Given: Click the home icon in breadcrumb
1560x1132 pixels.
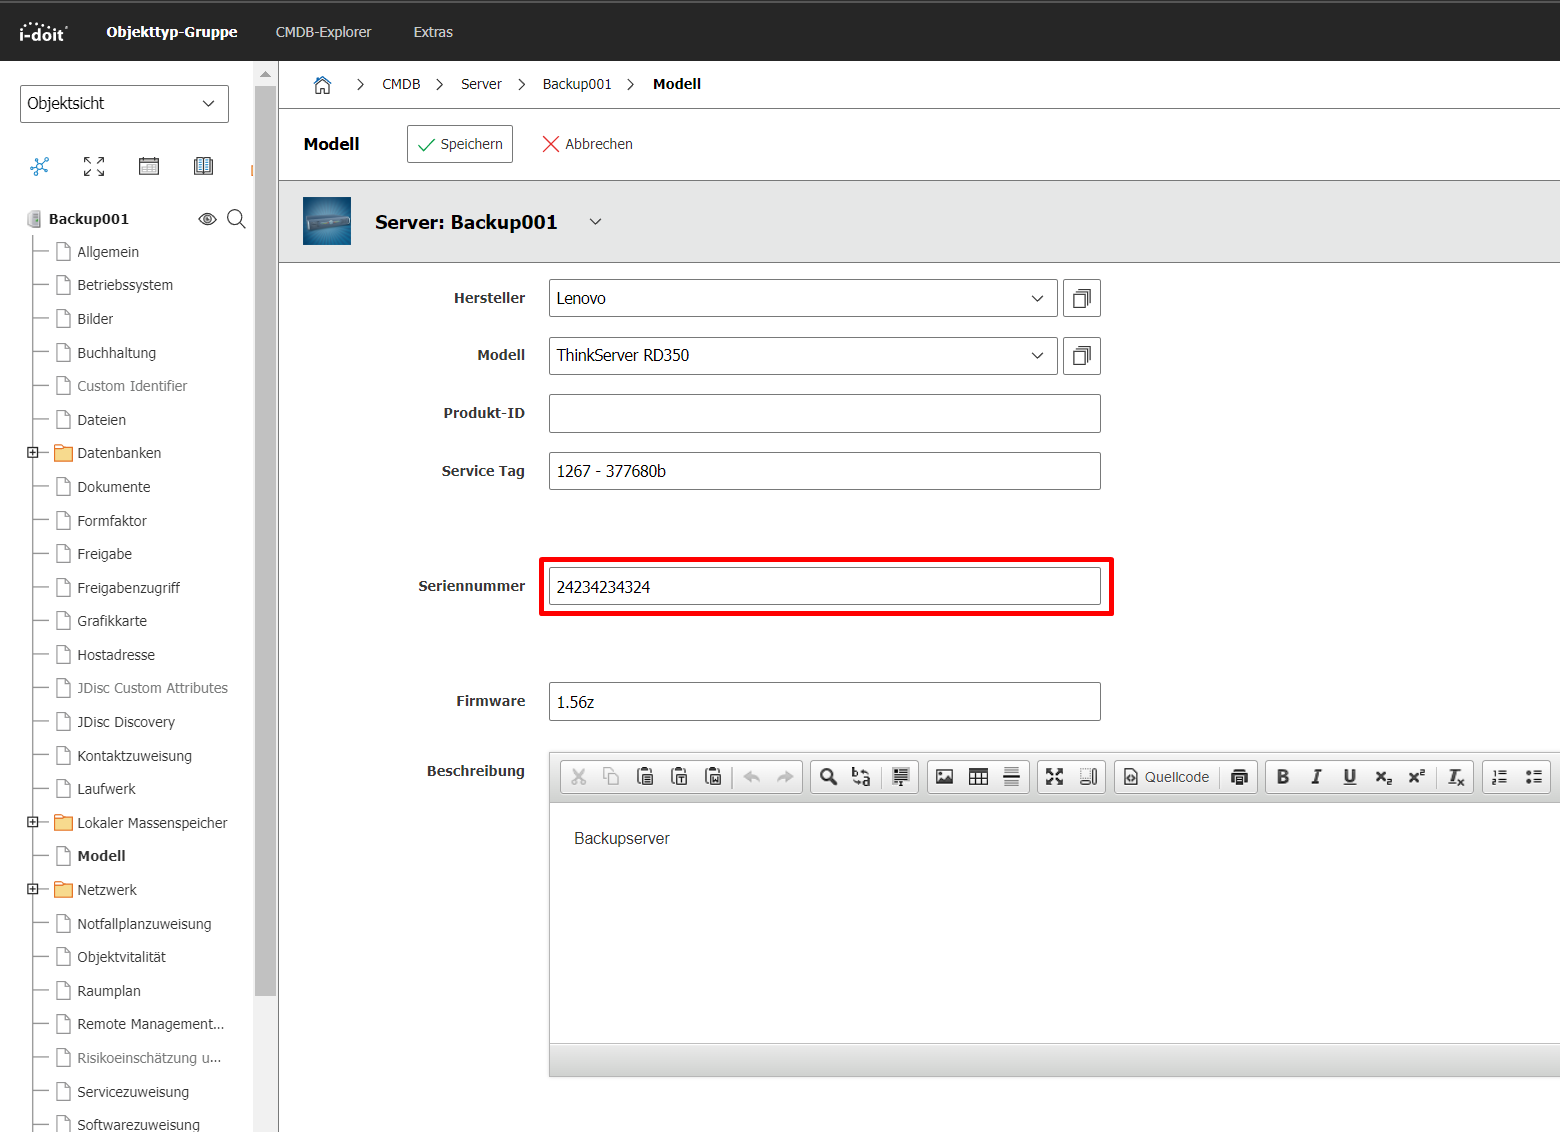Looking at the screenshot, I should 322,85.
